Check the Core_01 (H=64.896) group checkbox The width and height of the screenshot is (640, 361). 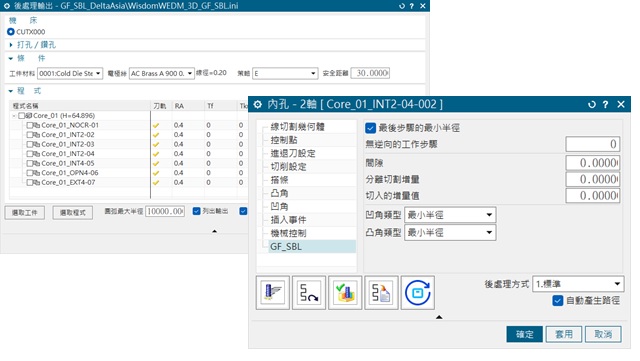pyautogui.click(x=22, y=116)
